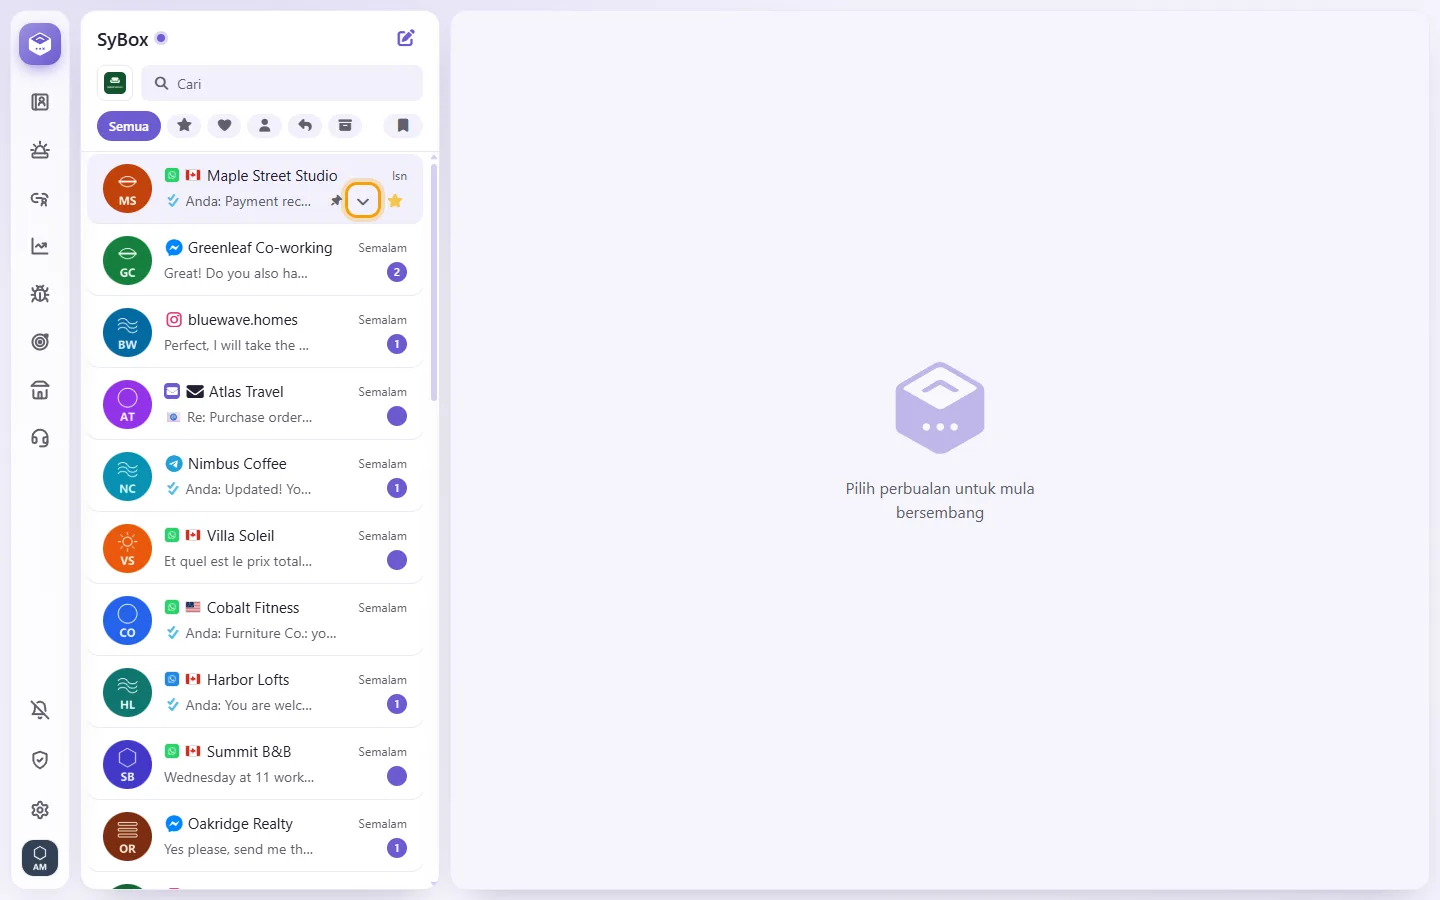Screen dimensions: 1440x900
Task: Open the Harbor Lofts conversation
Action: 255,692
